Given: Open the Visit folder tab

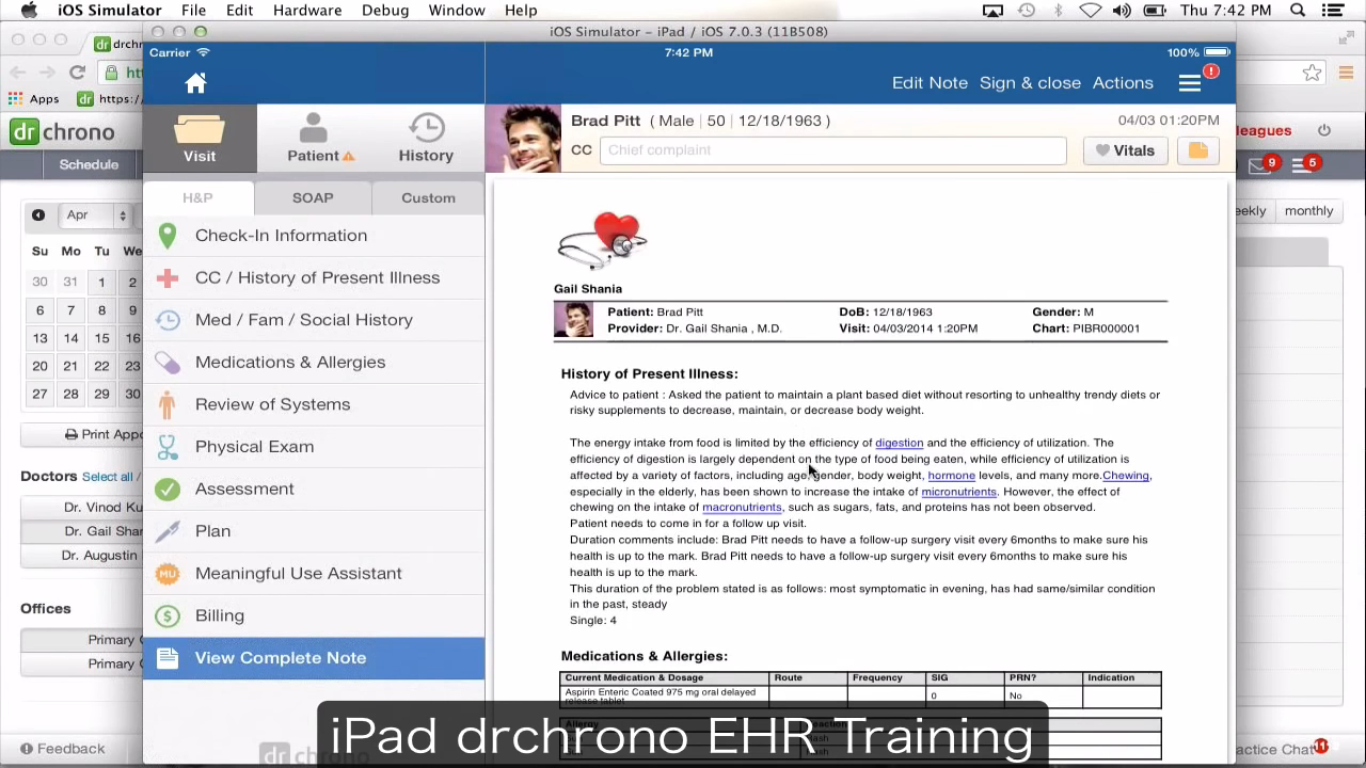Looking at the screenshot, I should pyautogui.click(x=200, y=139).
